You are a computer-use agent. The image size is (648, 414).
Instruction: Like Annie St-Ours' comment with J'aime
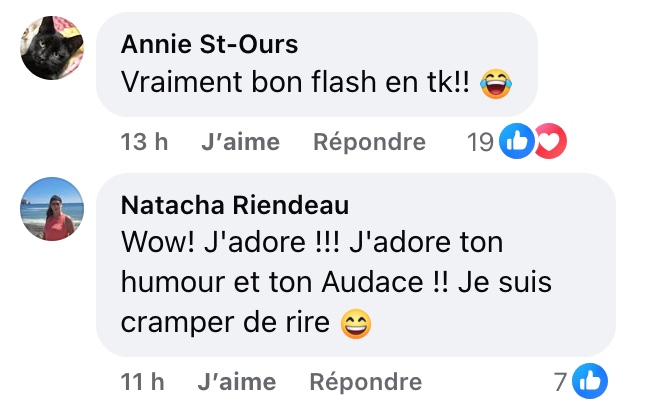tap(241, 142)
